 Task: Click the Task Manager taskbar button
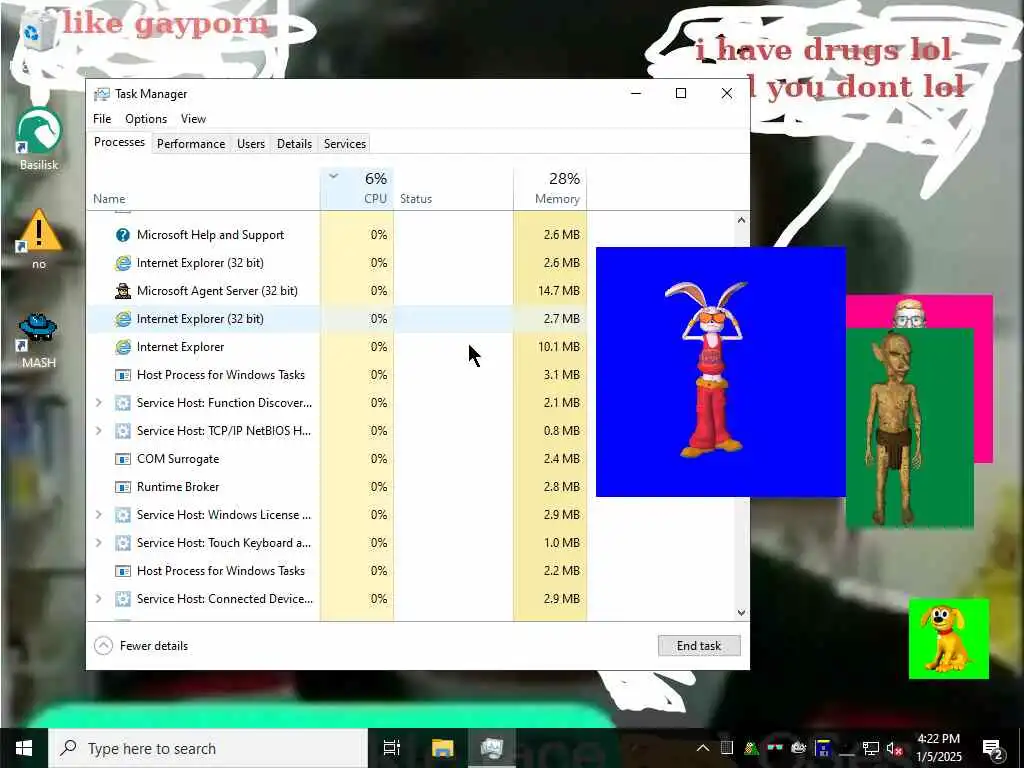pos(491,748)
